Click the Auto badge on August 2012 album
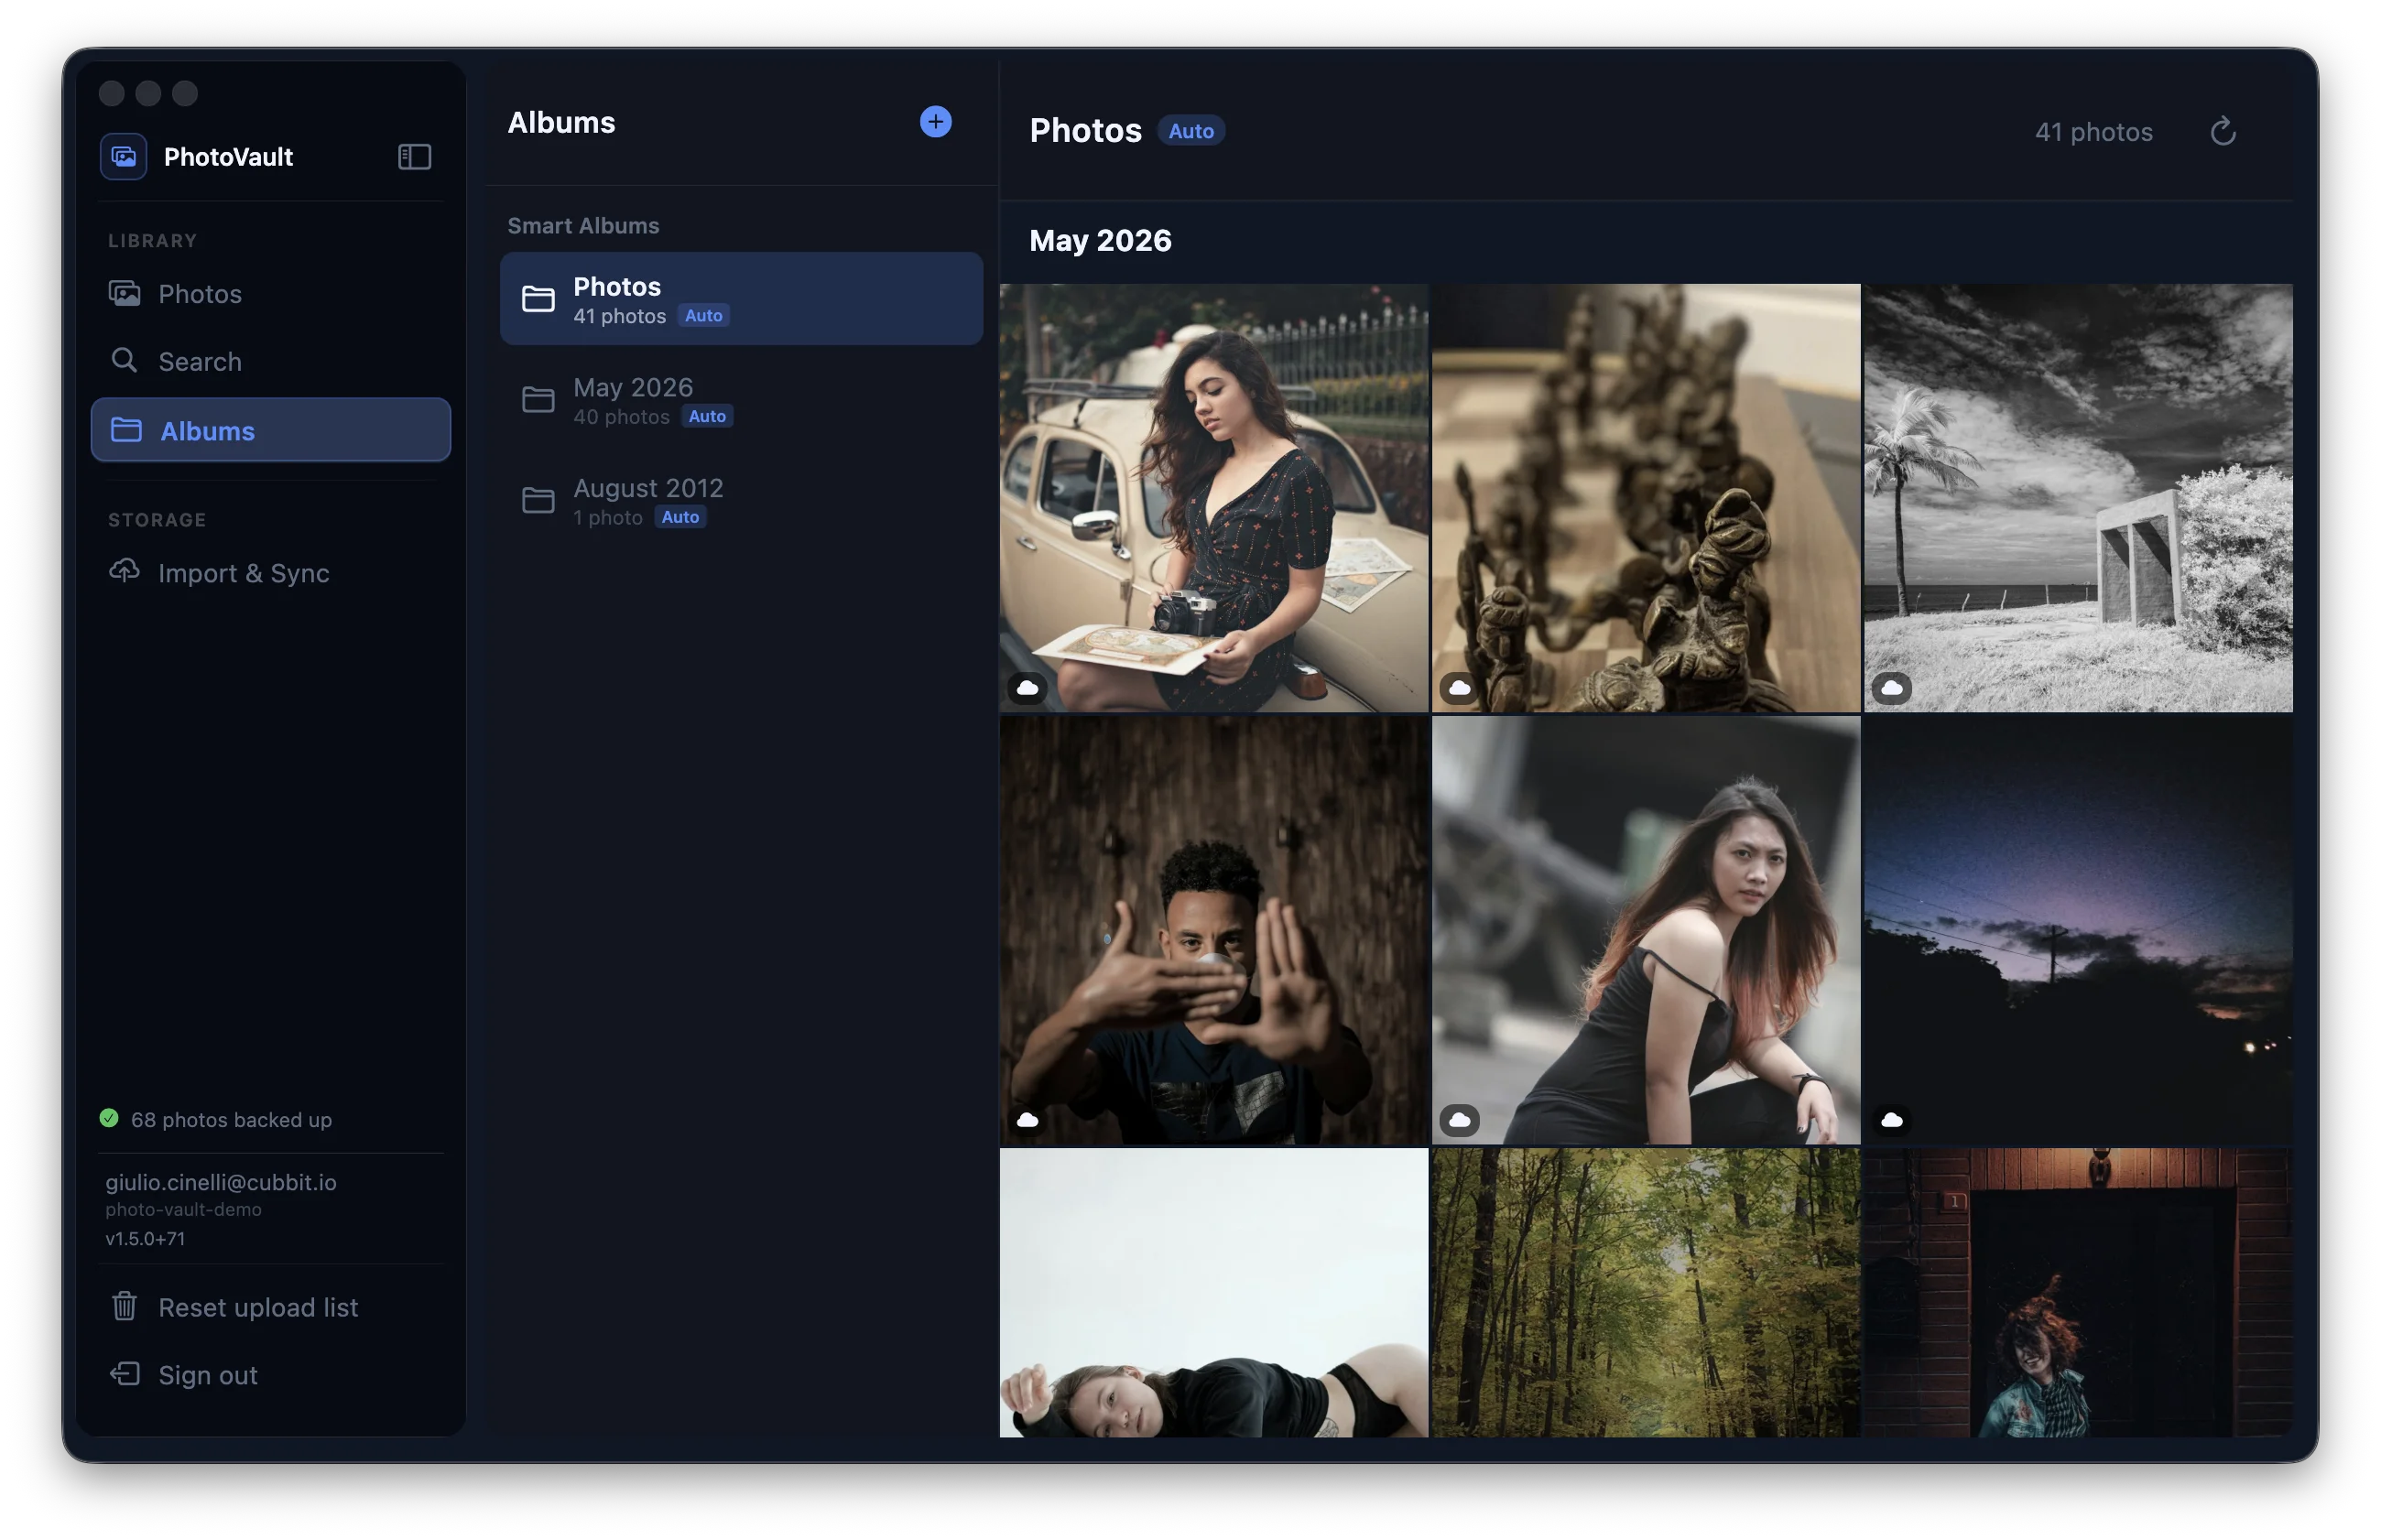Screen dimensions: 2381x1540 point(680,517)
